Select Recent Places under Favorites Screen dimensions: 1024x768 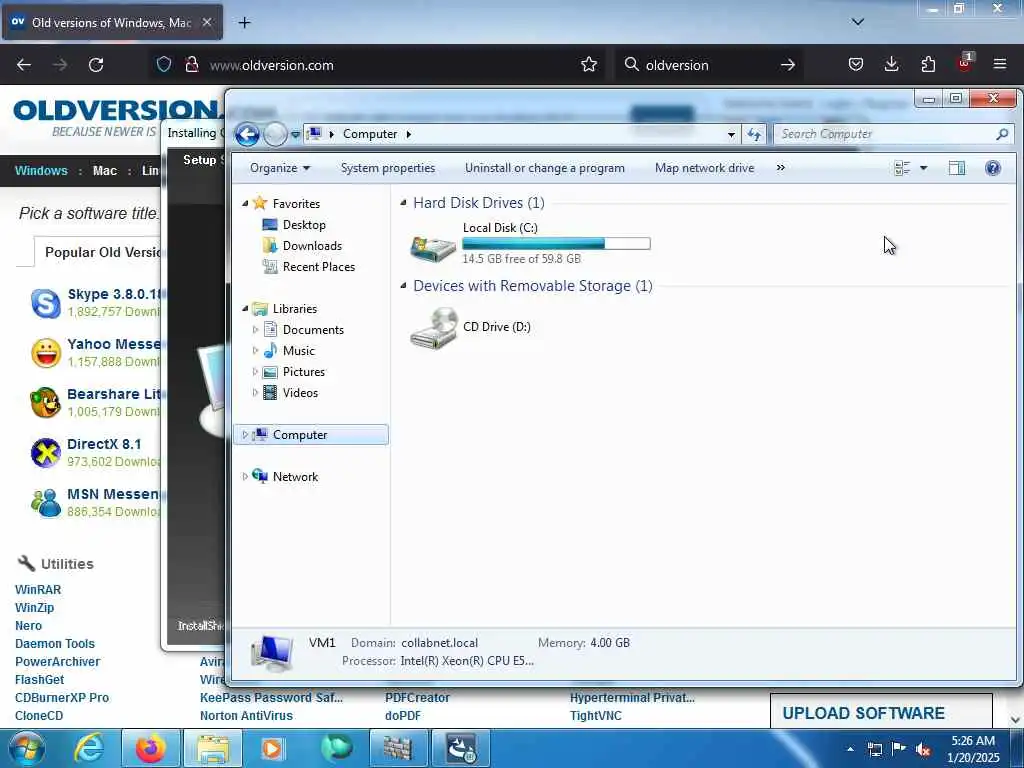pos(319,266)
